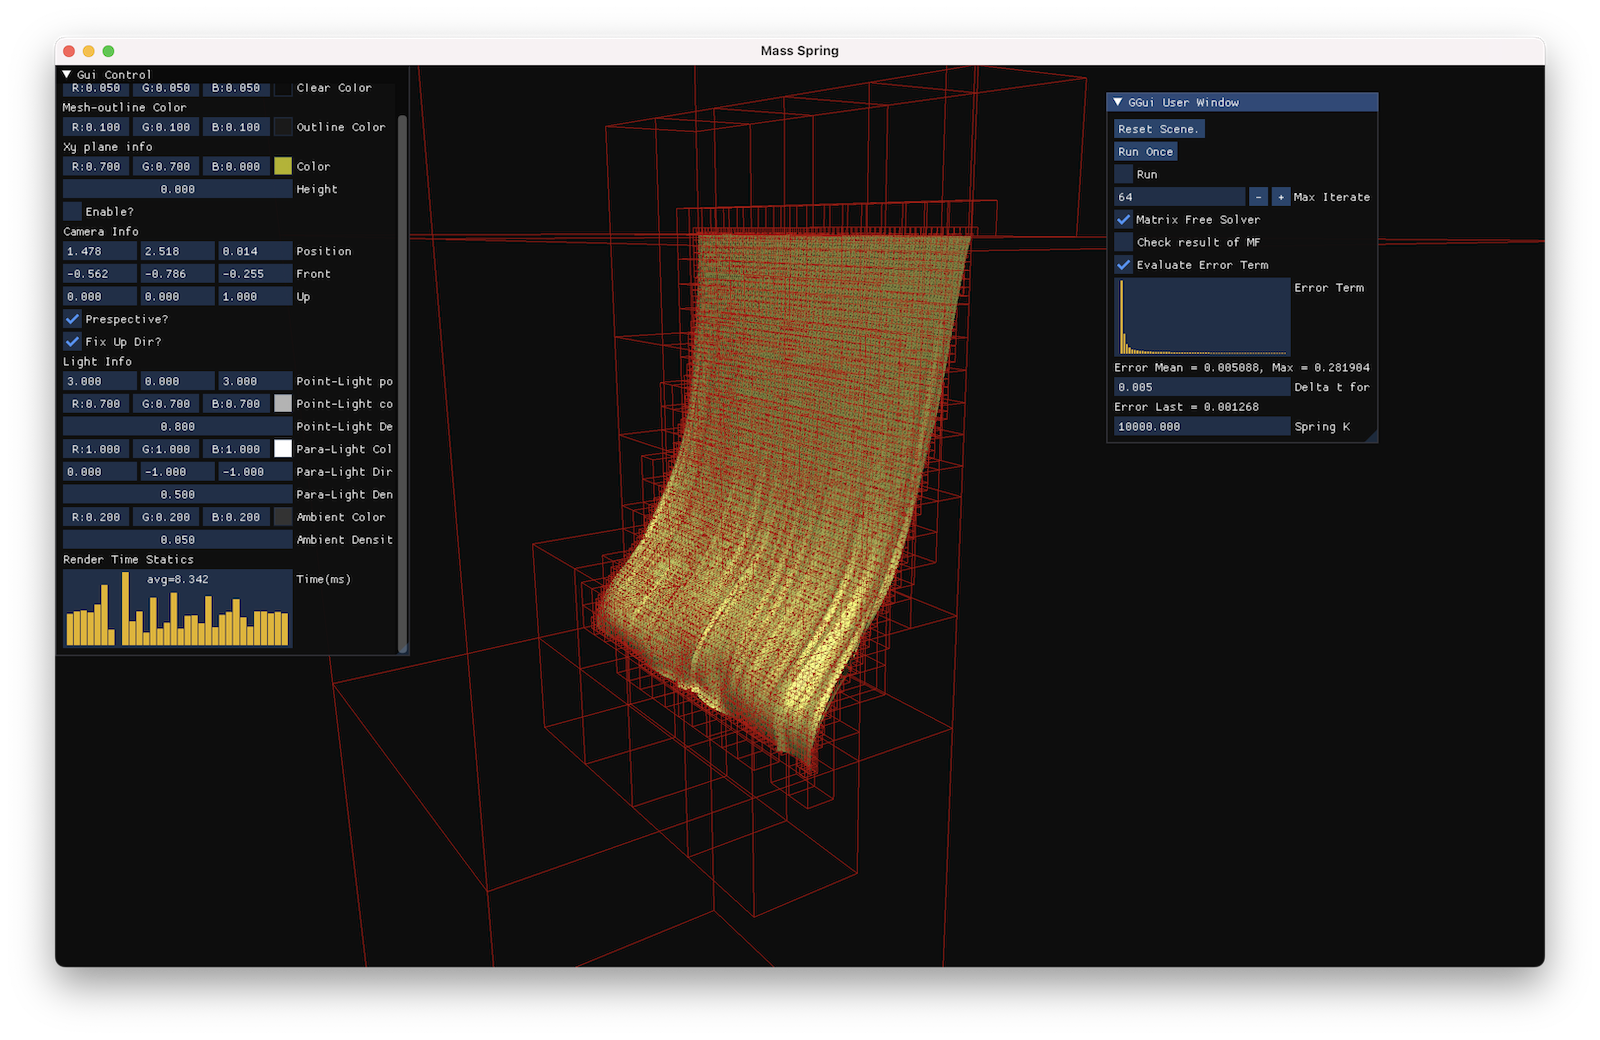
Task: Click the Delta t input field
Action: pos(1202,387)
